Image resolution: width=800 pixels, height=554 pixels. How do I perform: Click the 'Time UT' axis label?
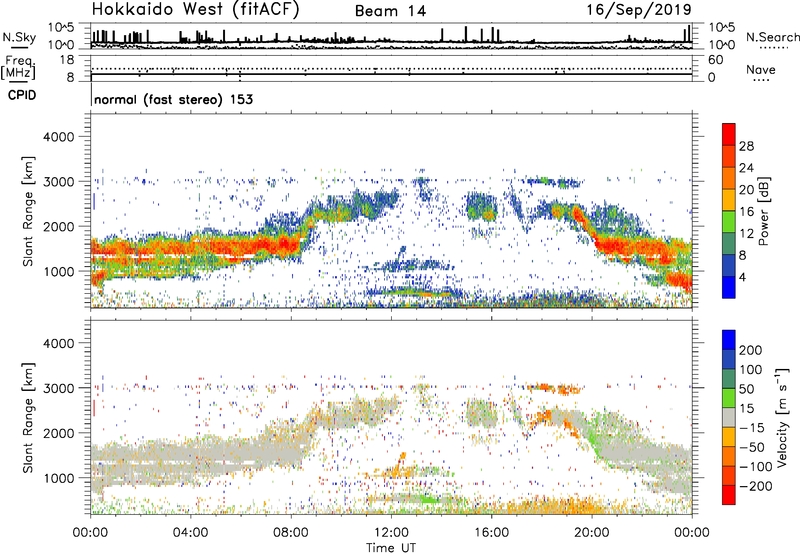click(391, 548)
